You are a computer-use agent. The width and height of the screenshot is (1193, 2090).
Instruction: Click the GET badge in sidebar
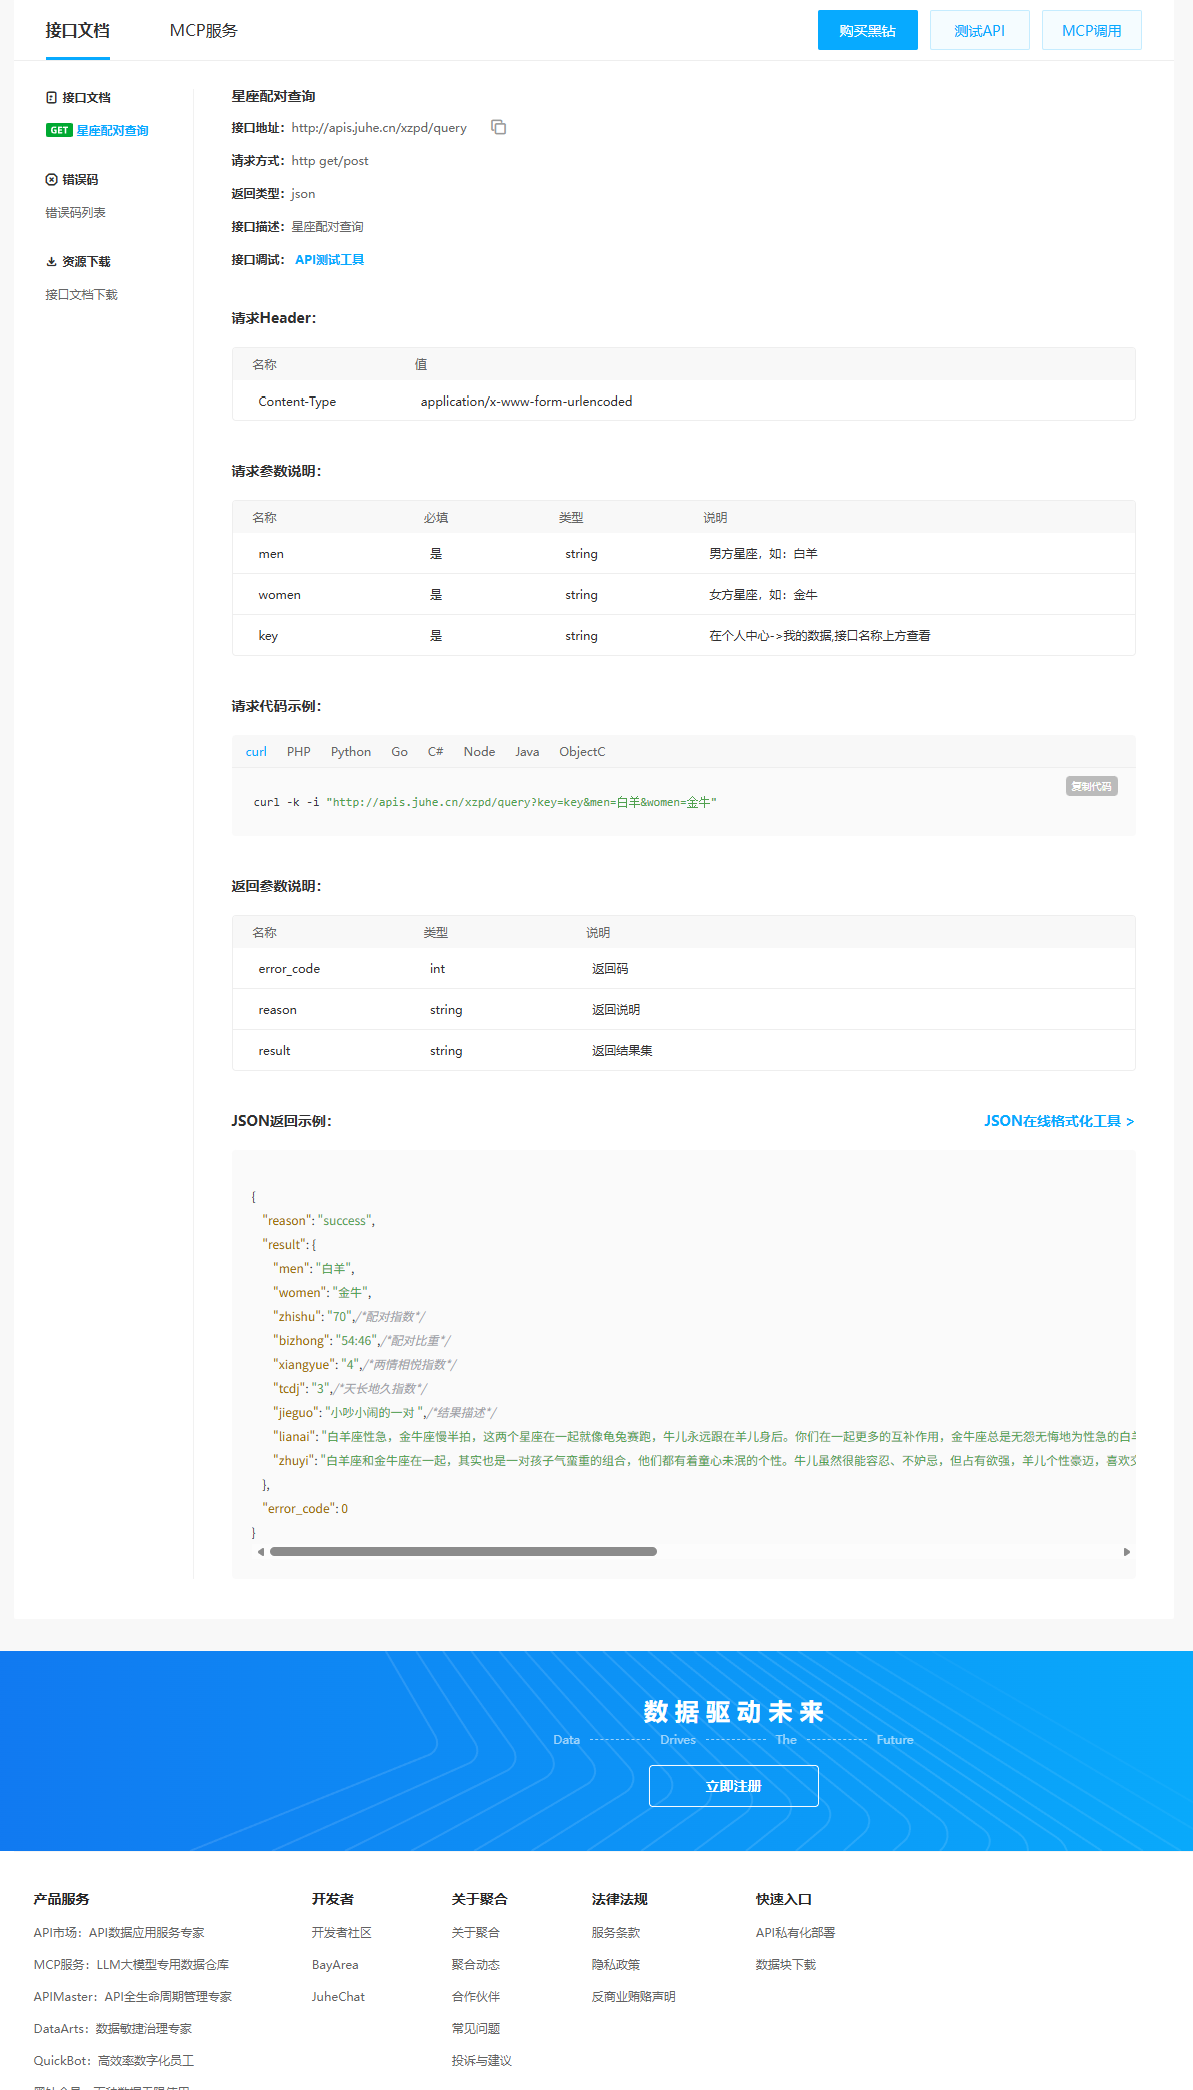point(59,130)
